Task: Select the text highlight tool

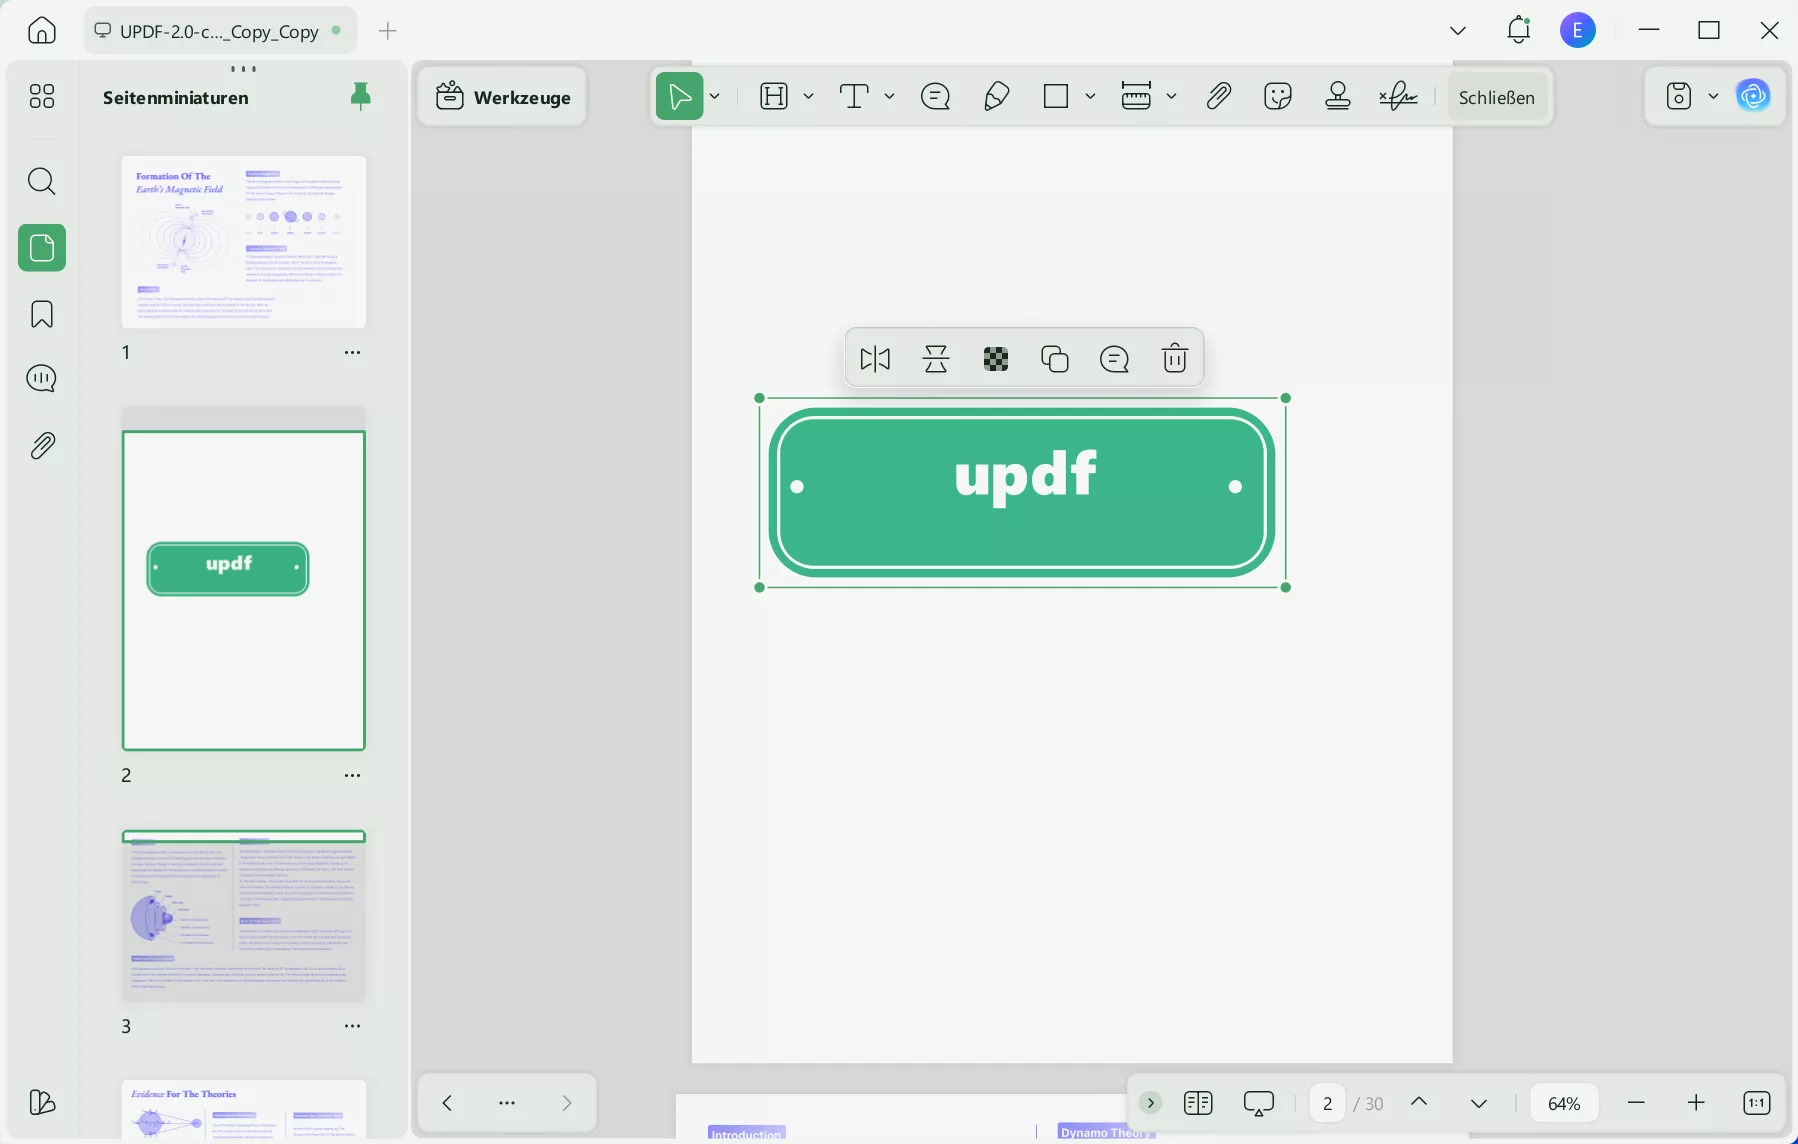Action: (774, 96)
